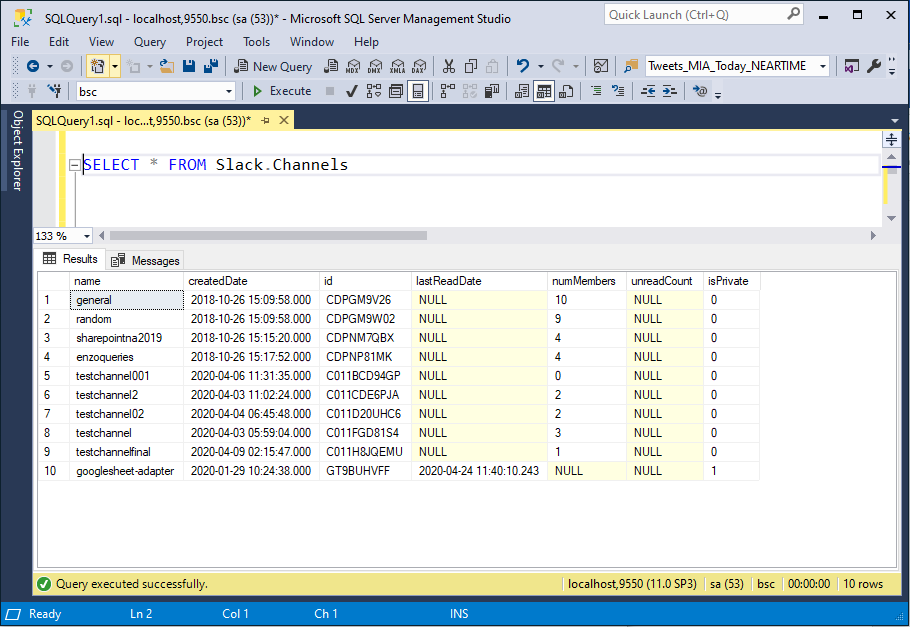Viewport: 910px width, 627px height.
Task: Toggle Results to Grid mode
Action: pos(544,91)
